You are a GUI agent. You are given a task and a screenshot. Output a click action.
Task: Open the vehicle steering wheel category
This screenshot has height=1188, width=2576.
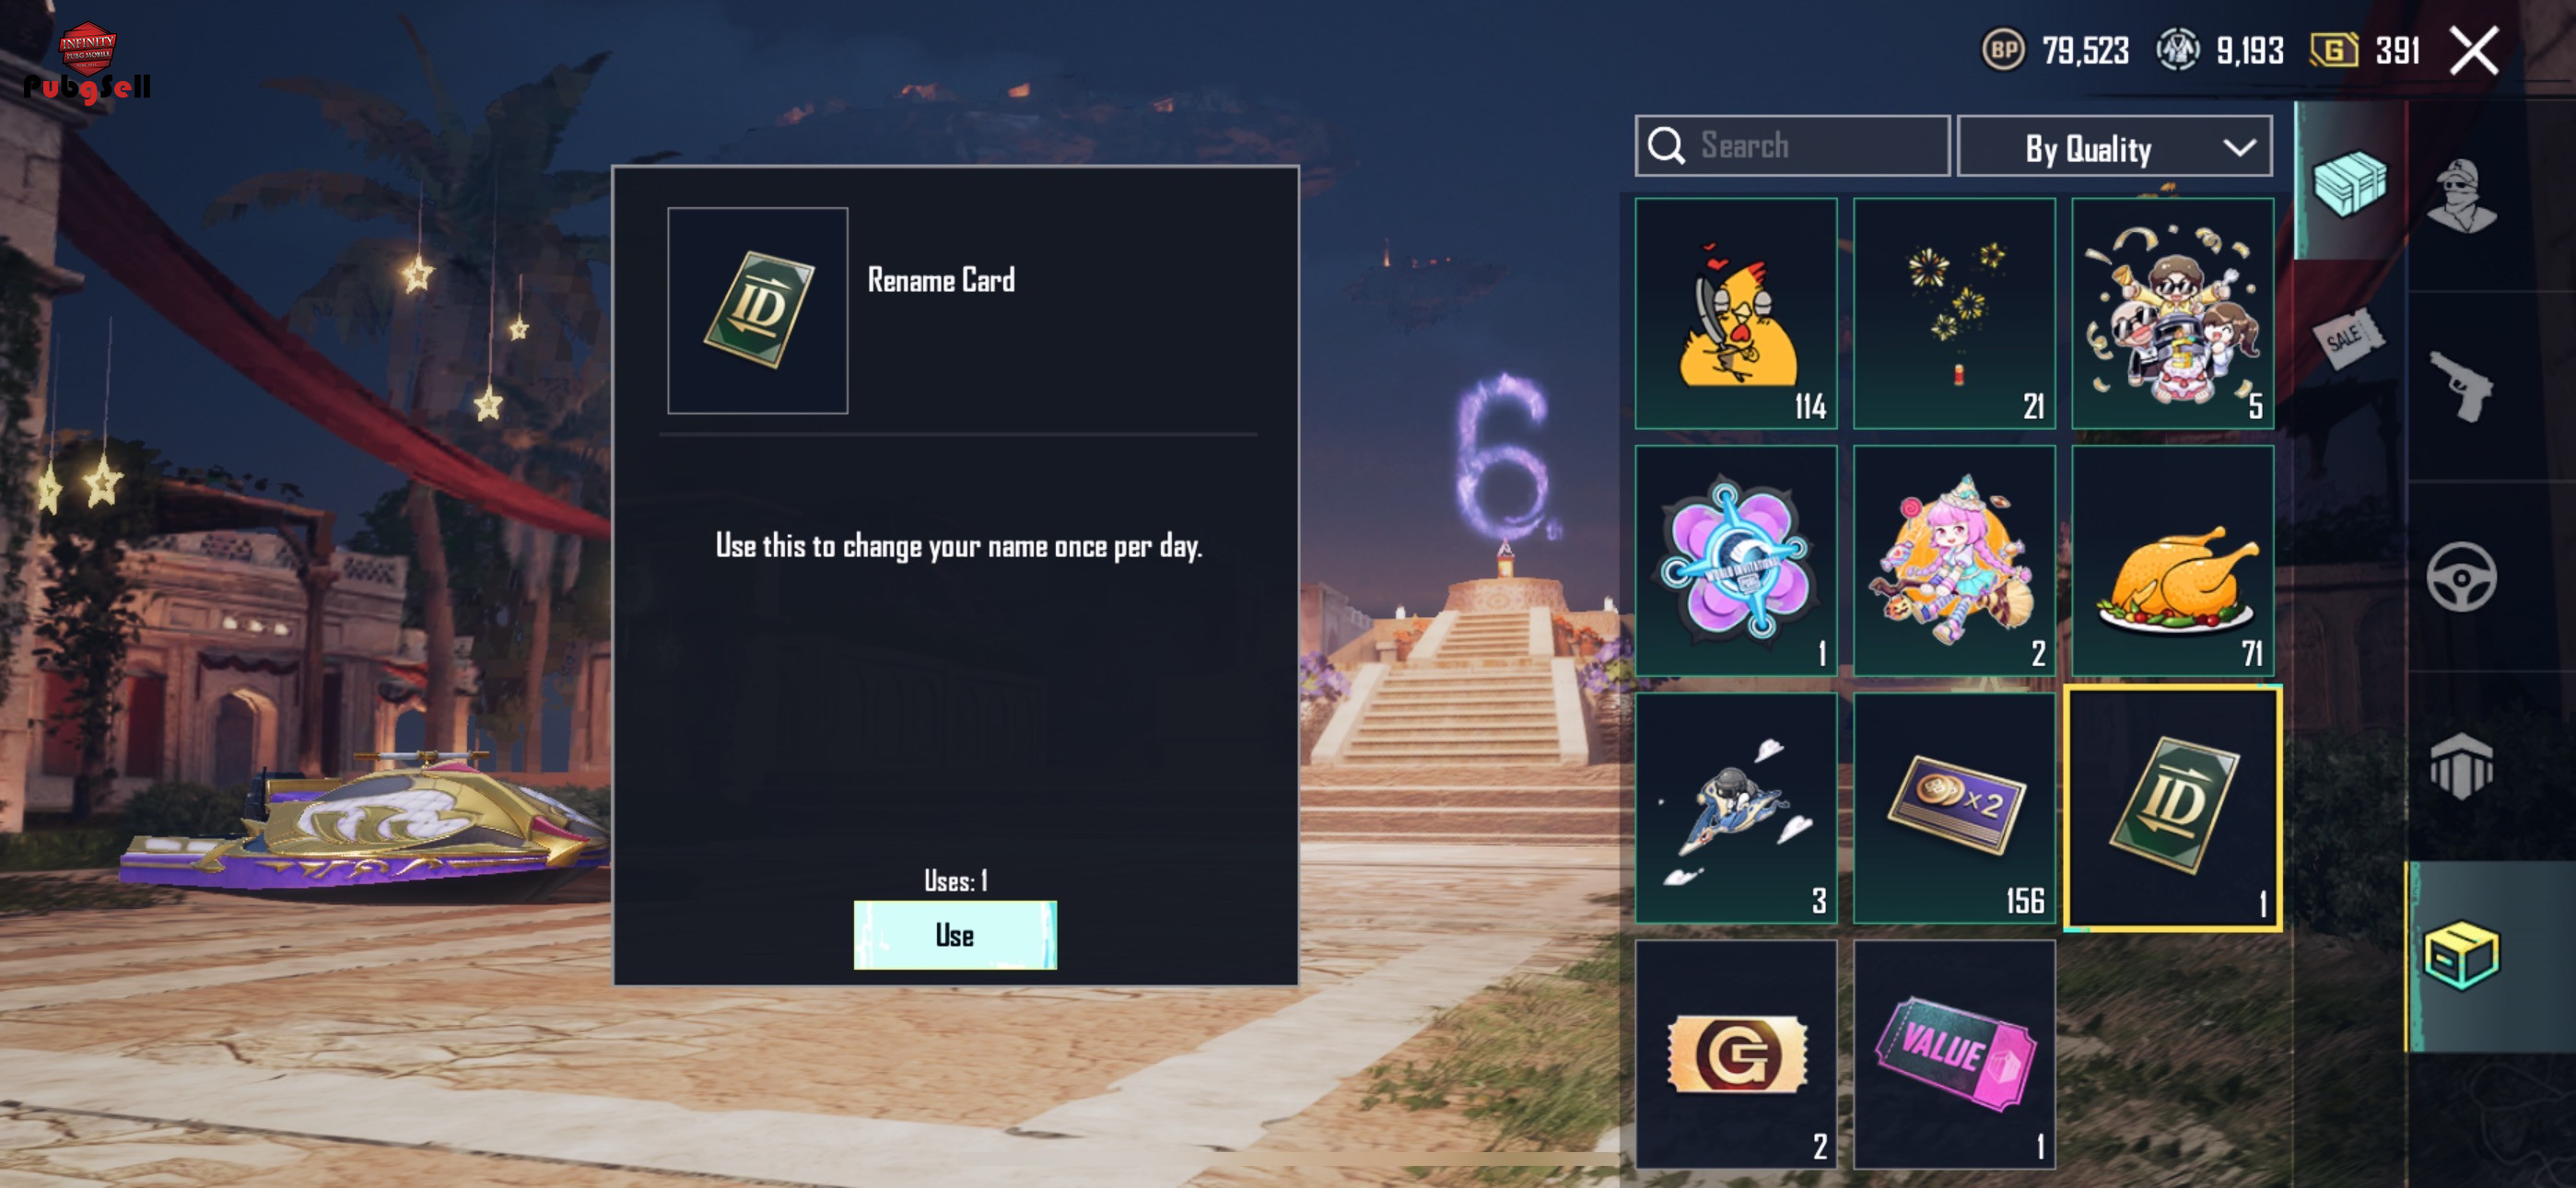tap(2461, 577)
